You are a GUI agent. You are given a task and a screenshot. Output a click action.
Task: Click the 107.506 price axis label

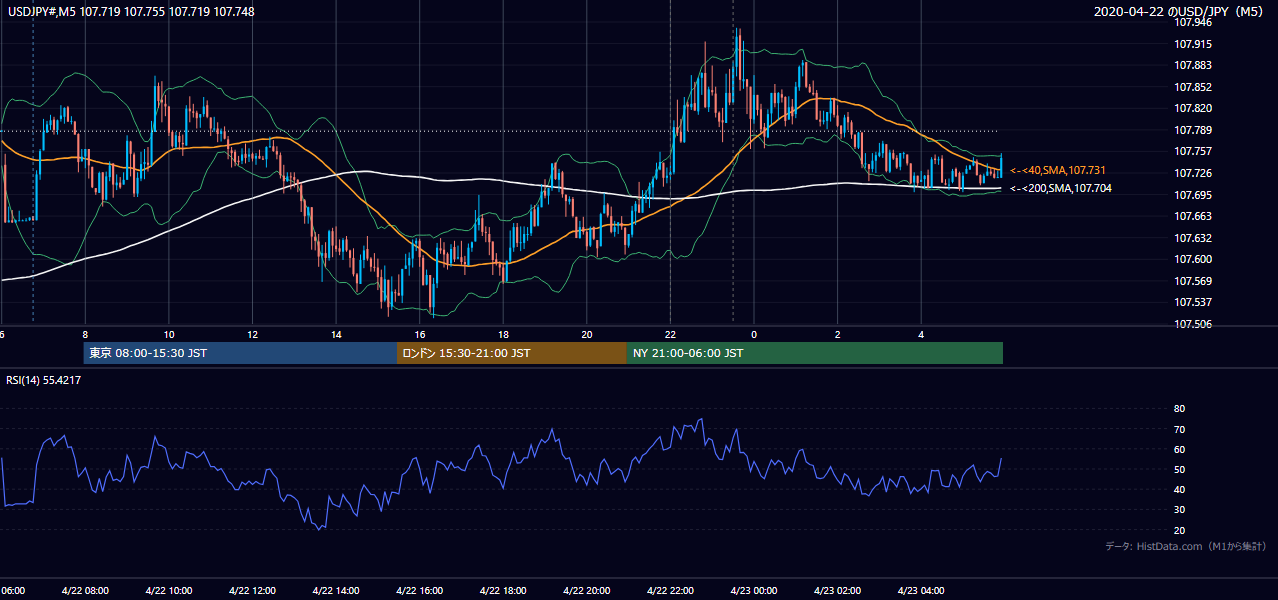pyautogui.click(x=1192, y=324)
